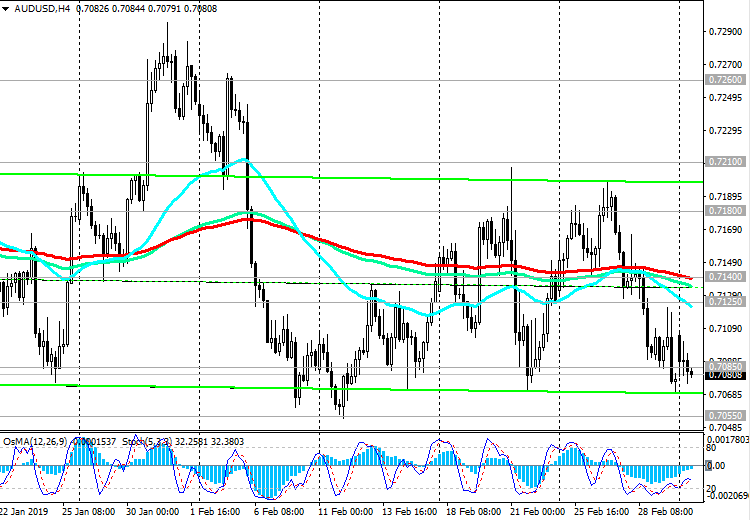
Task: Open the chart dropdown triangle beside AUDUSD,H4
Action: [5, 9]
